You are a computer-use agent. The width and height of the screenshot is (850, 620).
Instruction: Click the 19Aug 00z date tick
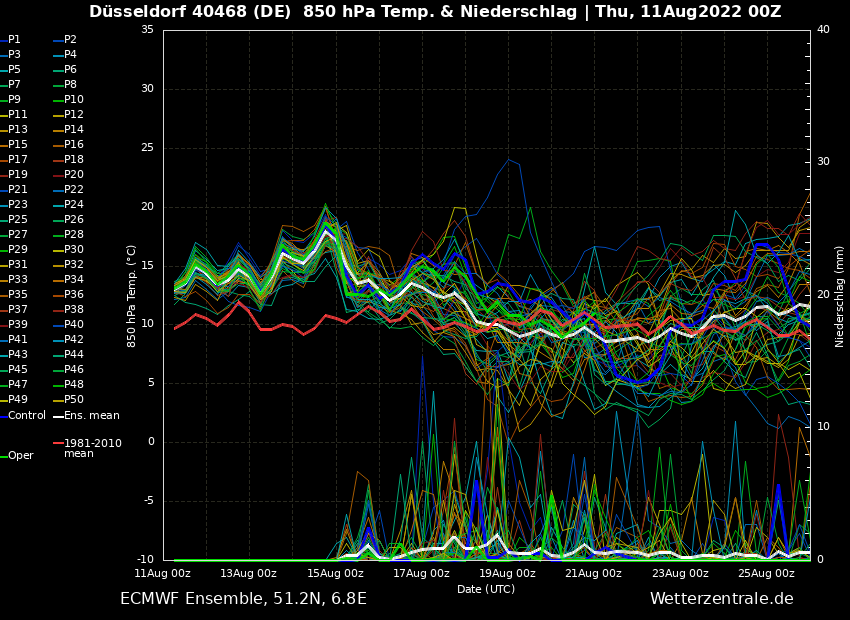508,574
